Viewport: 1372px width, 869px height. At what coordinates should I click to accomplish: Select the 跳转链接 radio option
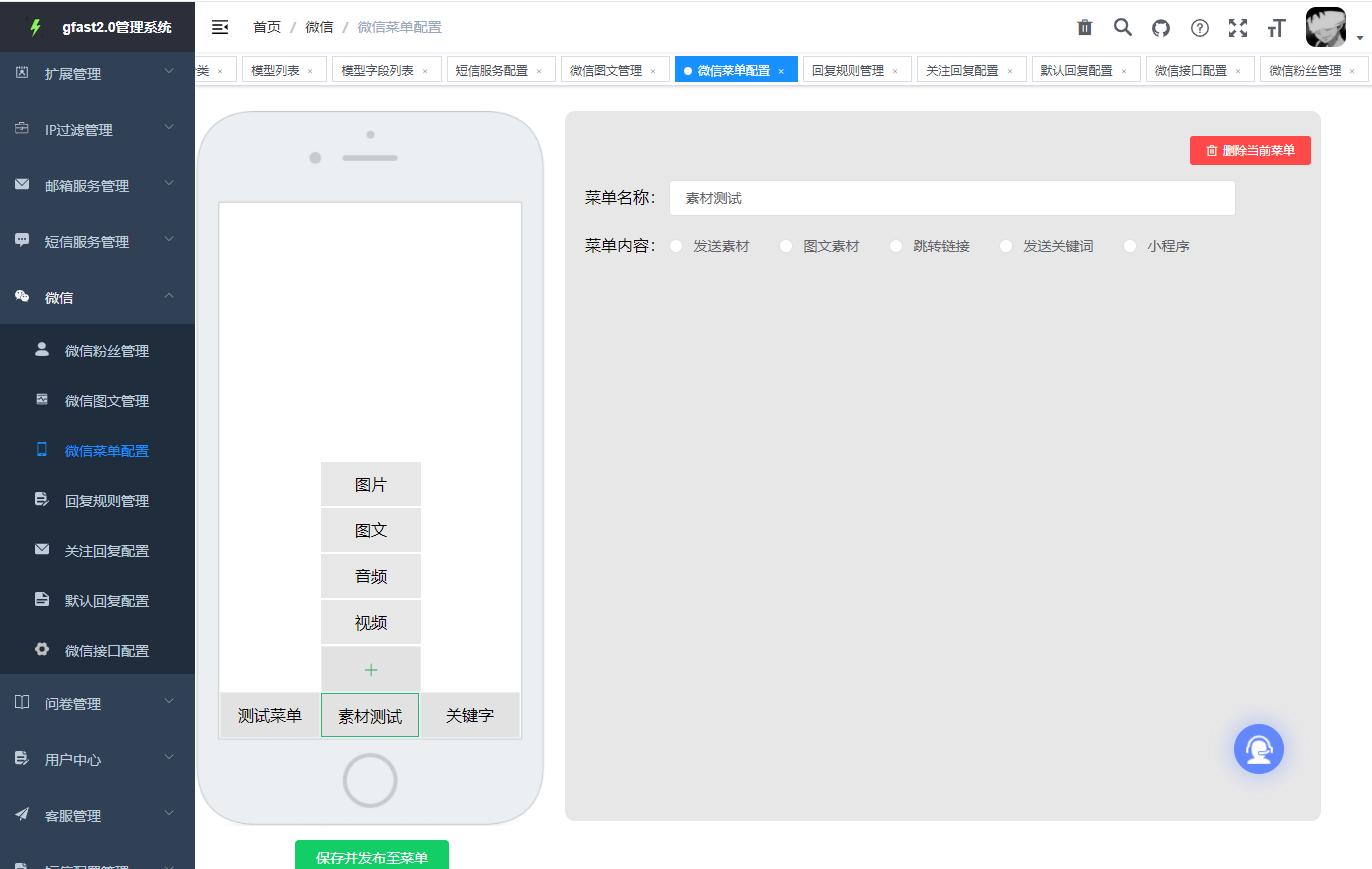tap(896, 246)
